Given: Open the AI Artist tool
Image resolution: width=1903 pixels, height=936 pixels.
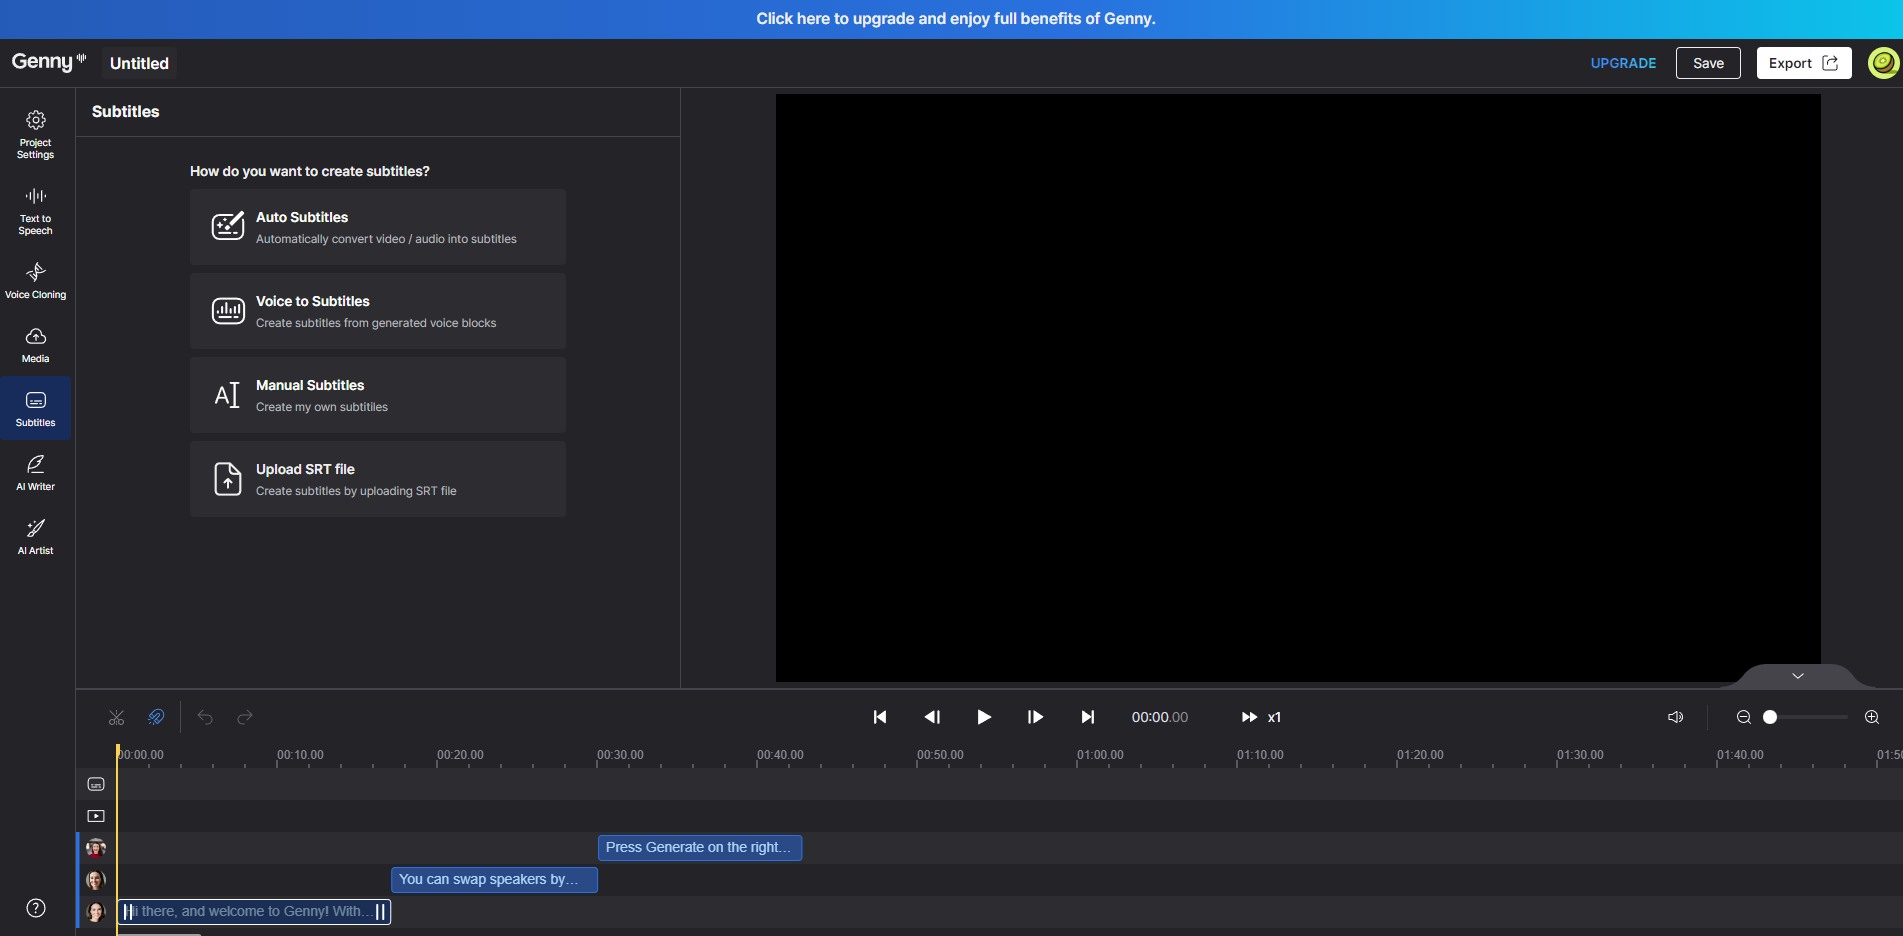Looking at the screenshot, I should 36,537.
